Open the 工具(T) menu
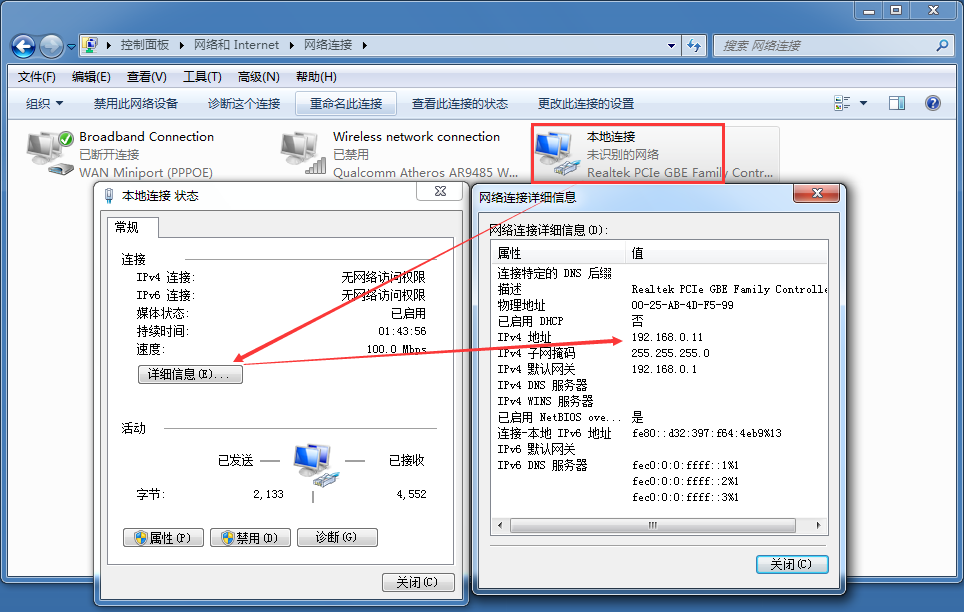964x612 pixels. coord(202,77)
